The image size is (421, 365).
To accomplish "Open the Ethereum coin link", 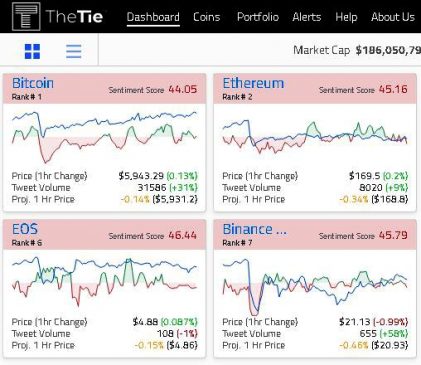I will (x=253, y=83).
